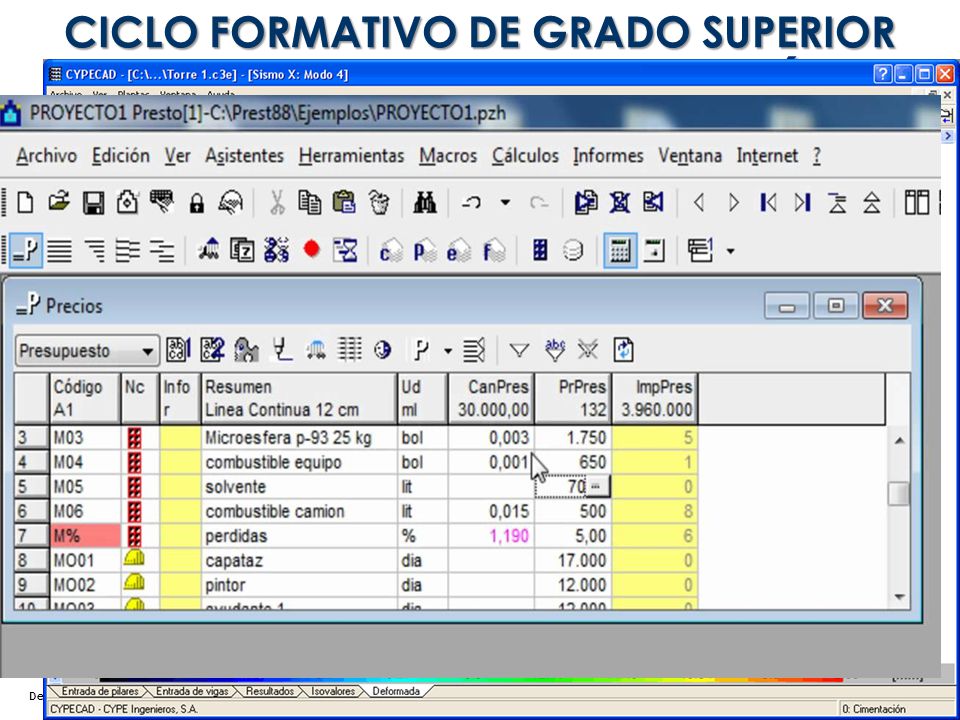Image resolution: width=960 pixels, height=720 pixels.
Task: Open the Cálculos menu
Action: 525,156
